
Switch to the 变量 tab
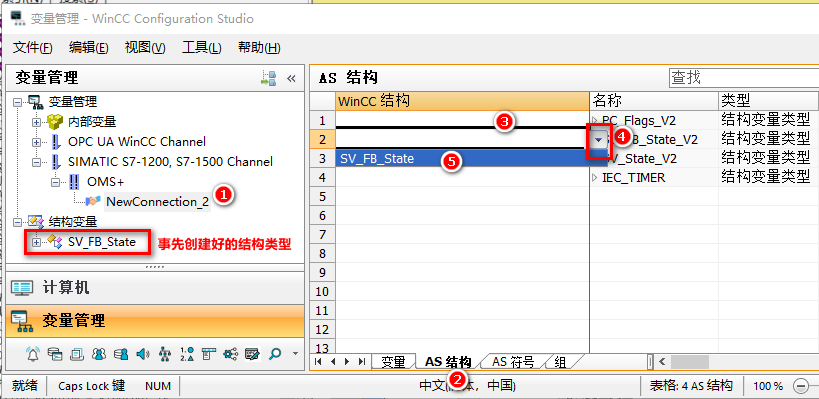click(x=393, y=361)
